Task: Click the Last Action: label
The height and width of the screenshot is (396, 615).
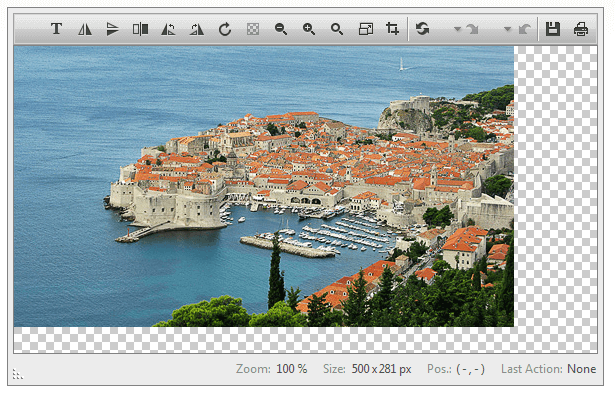Action: (532, 369)
